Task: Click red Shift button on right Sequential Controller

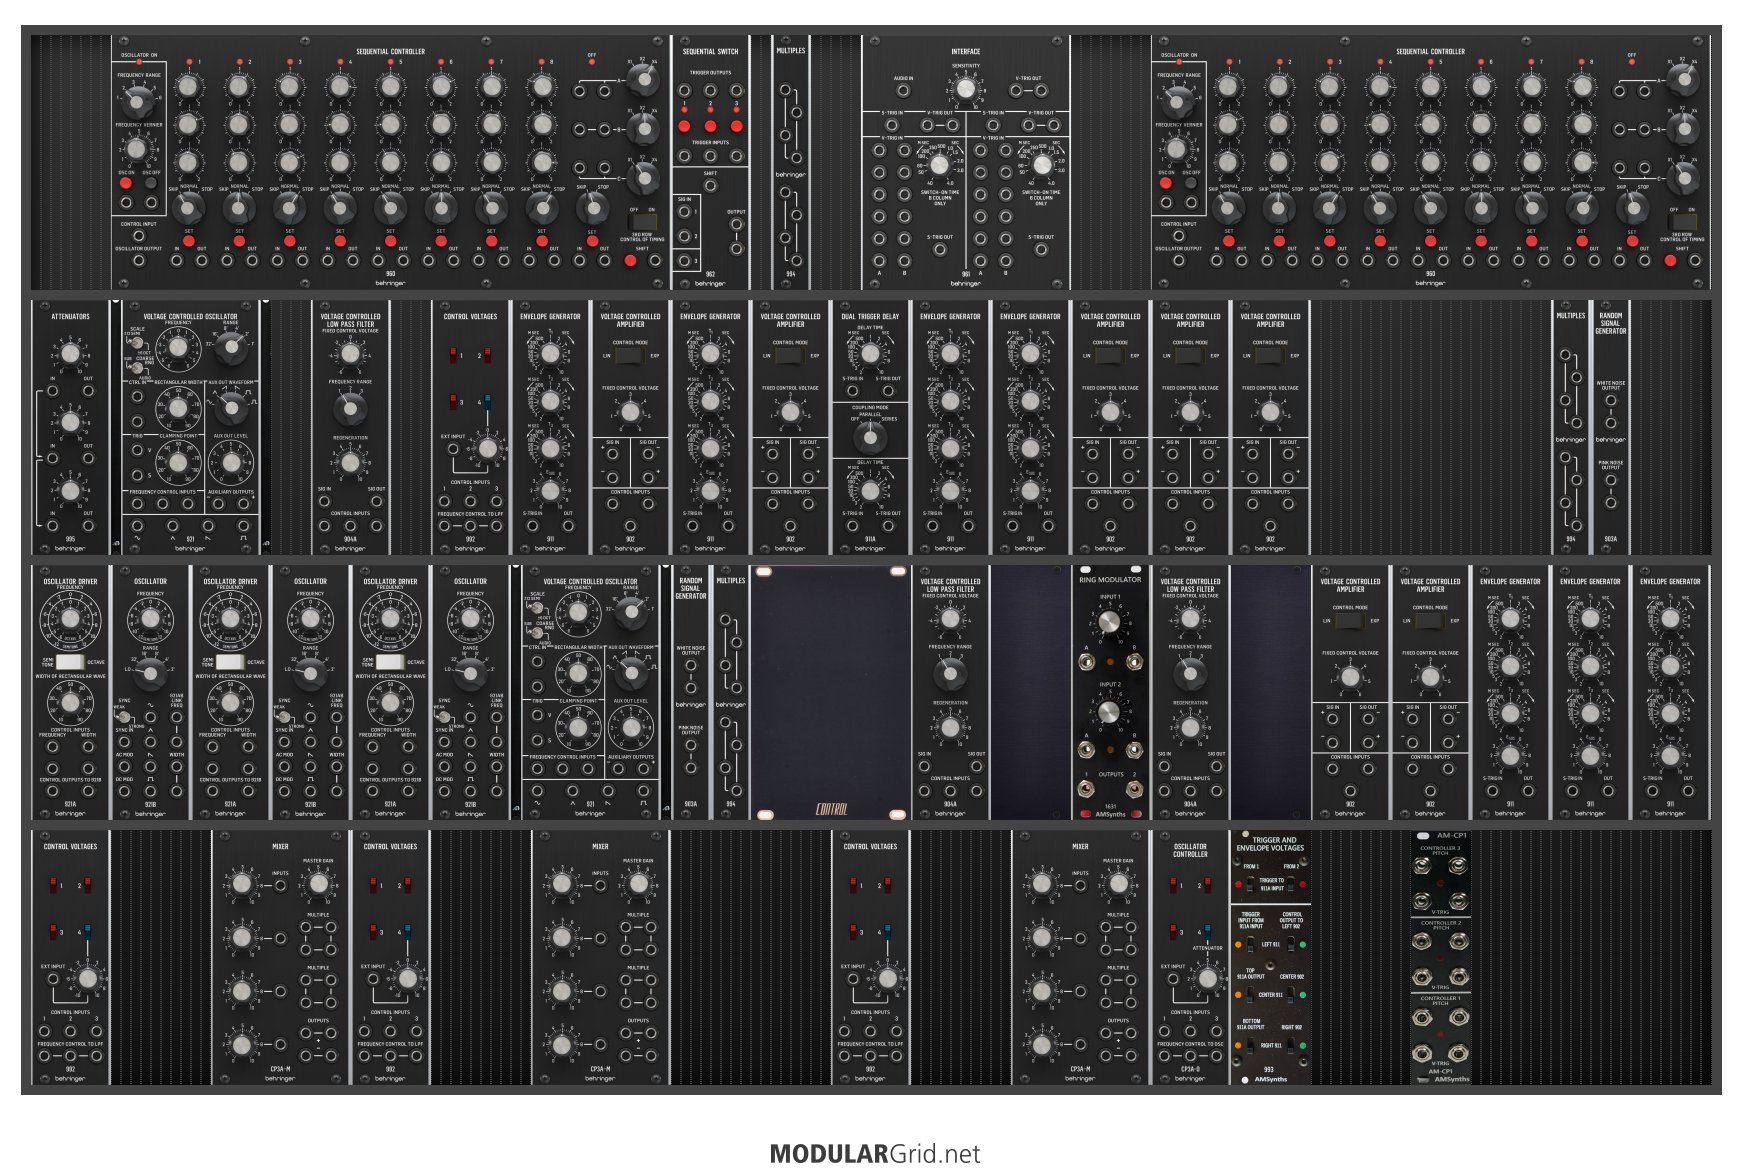Action: point(1670,261)
